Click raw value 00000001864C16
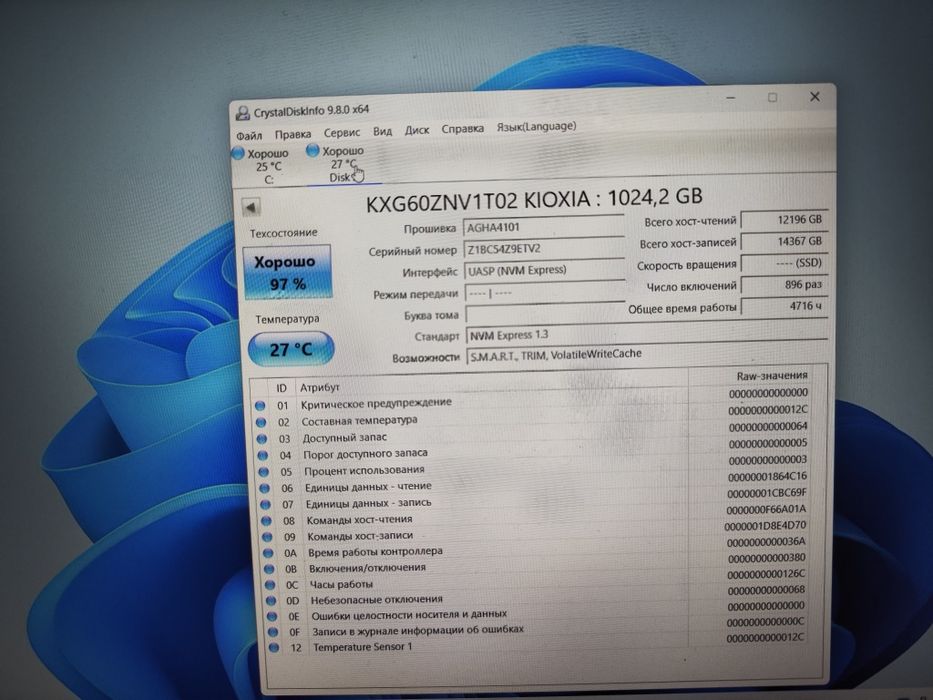Screen dimensions: 933x700 pos(767,477)
